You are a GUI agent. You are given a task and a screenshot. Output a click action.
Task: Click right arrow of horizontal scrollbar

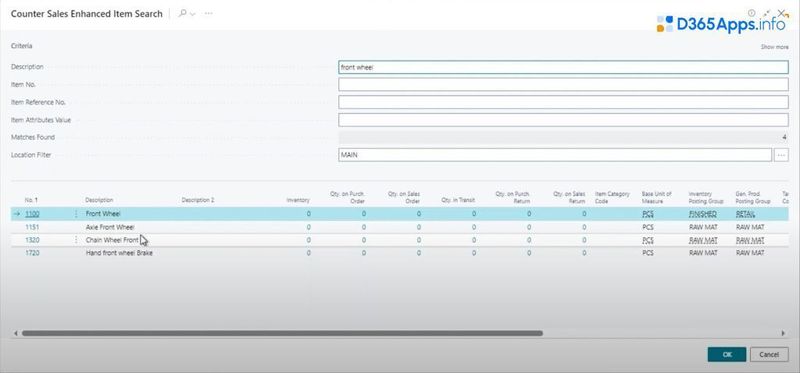(x=783, y=333)
